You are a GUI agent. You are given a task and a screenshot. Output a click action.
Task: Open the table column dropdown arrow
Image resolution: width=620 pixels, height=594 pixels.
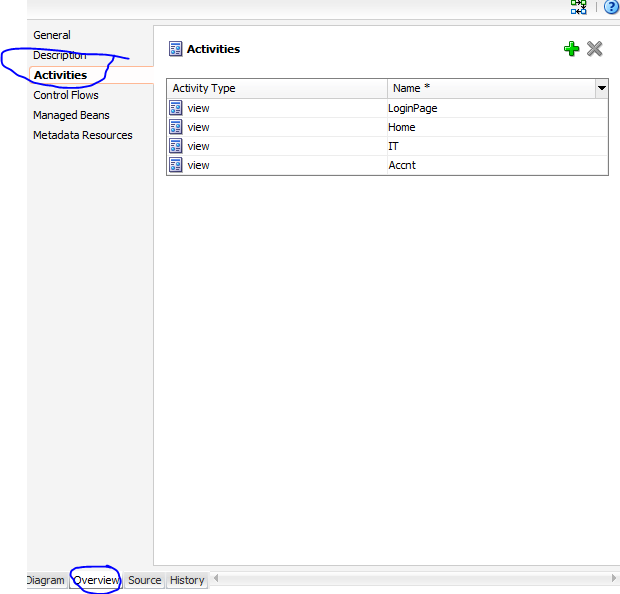pyautogui.click(x=601, y=88)
